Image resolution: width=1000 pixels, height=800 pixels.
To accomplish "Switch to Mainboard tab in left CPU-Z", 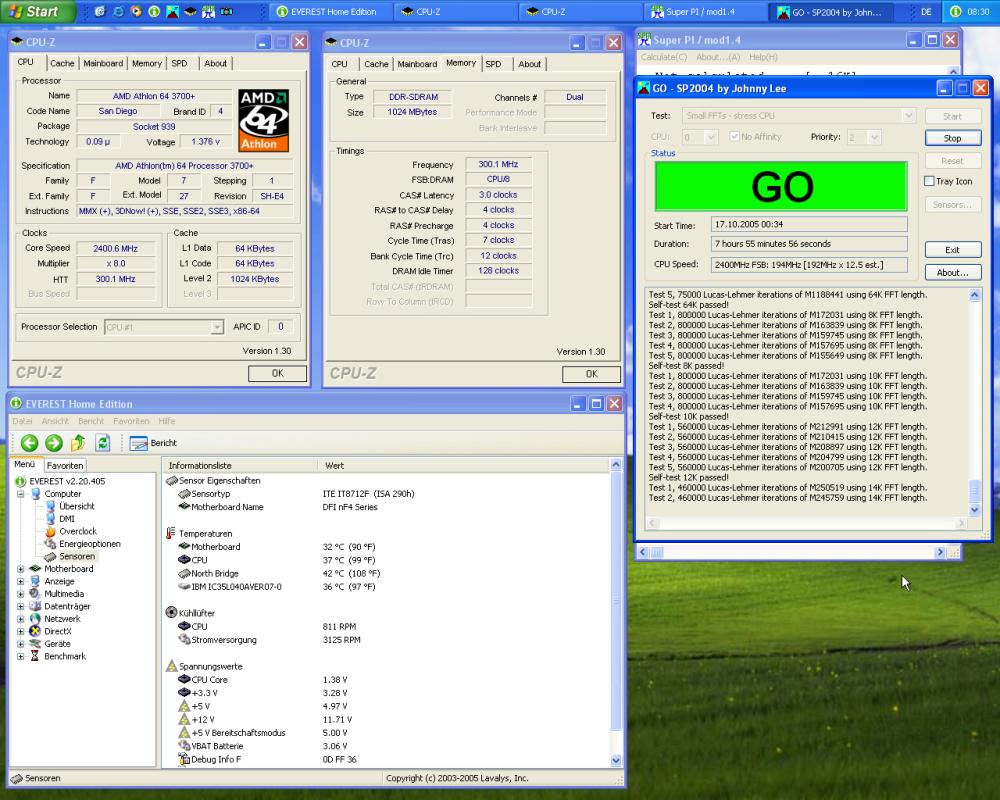I will [103, 63].
